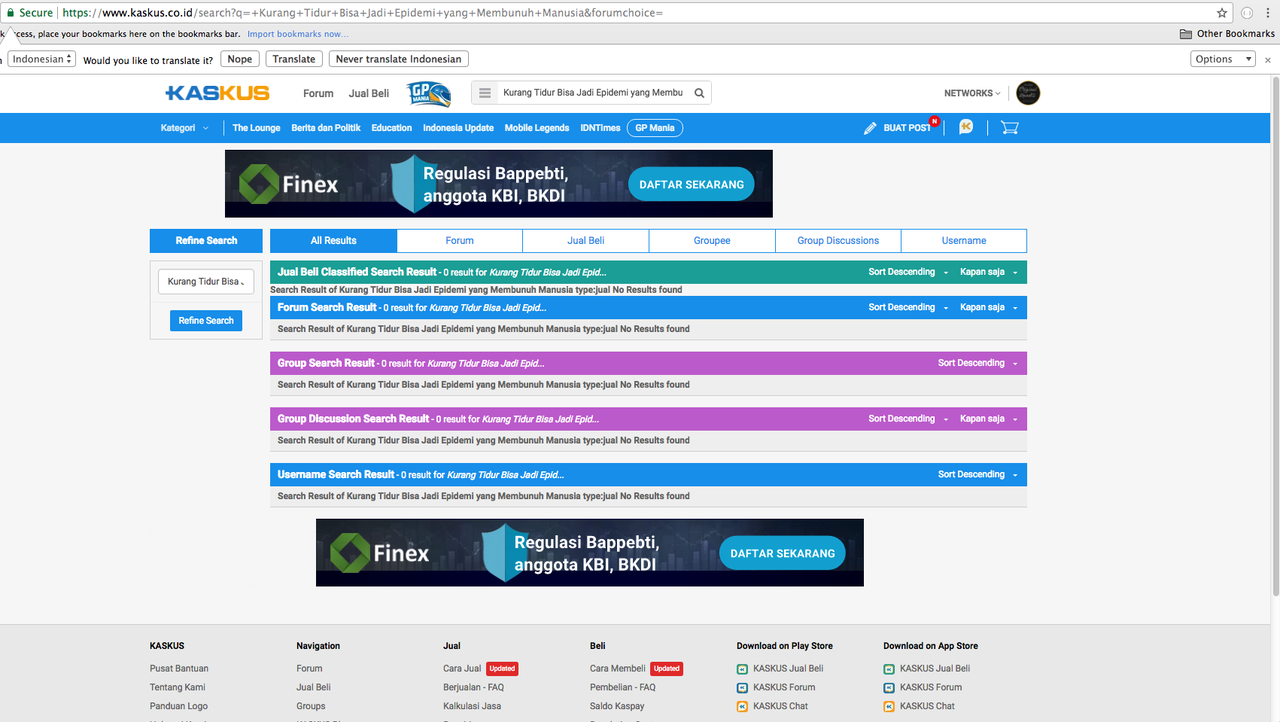The image size is (1280, 722).
Task: Open Kapan saja in Jual Beli results
Action: 989,272
